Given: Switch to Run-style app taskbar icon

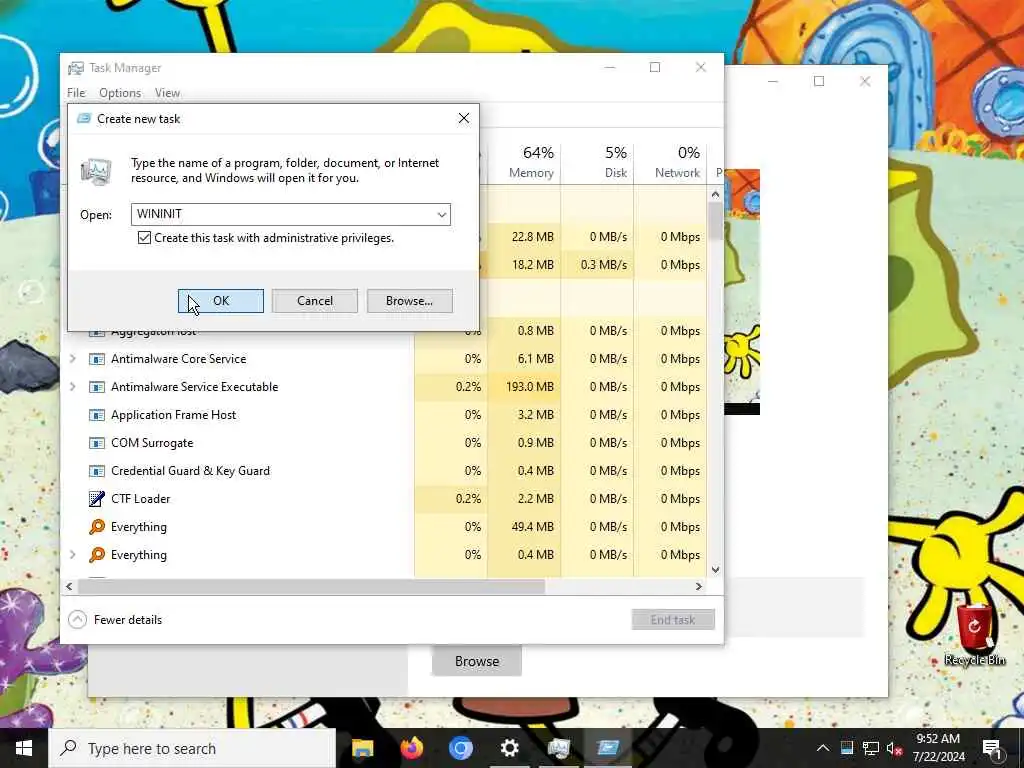Looking at the screenshot, I should 608,748.
